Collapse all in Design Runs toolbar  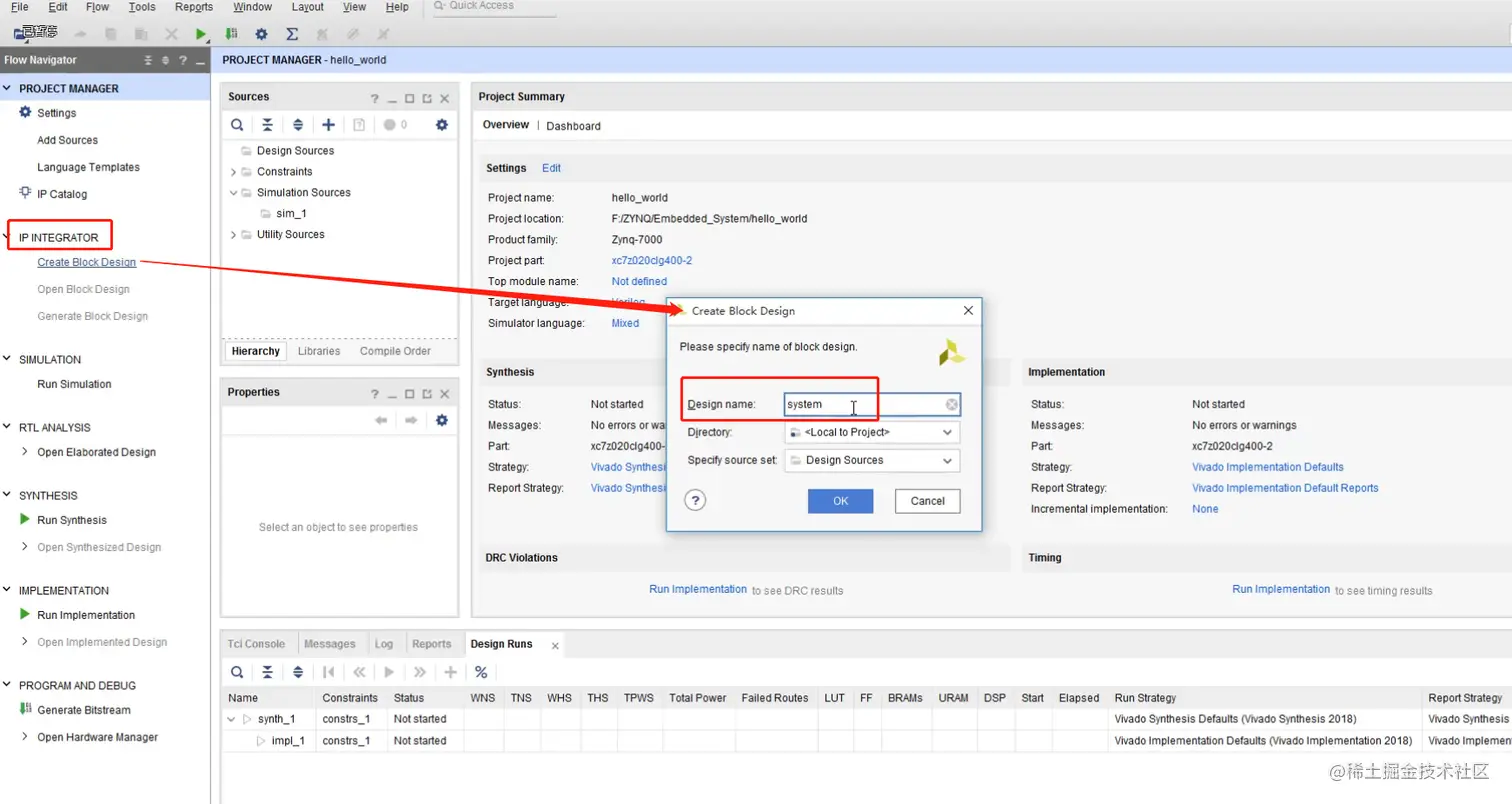(x=267, y=672)
